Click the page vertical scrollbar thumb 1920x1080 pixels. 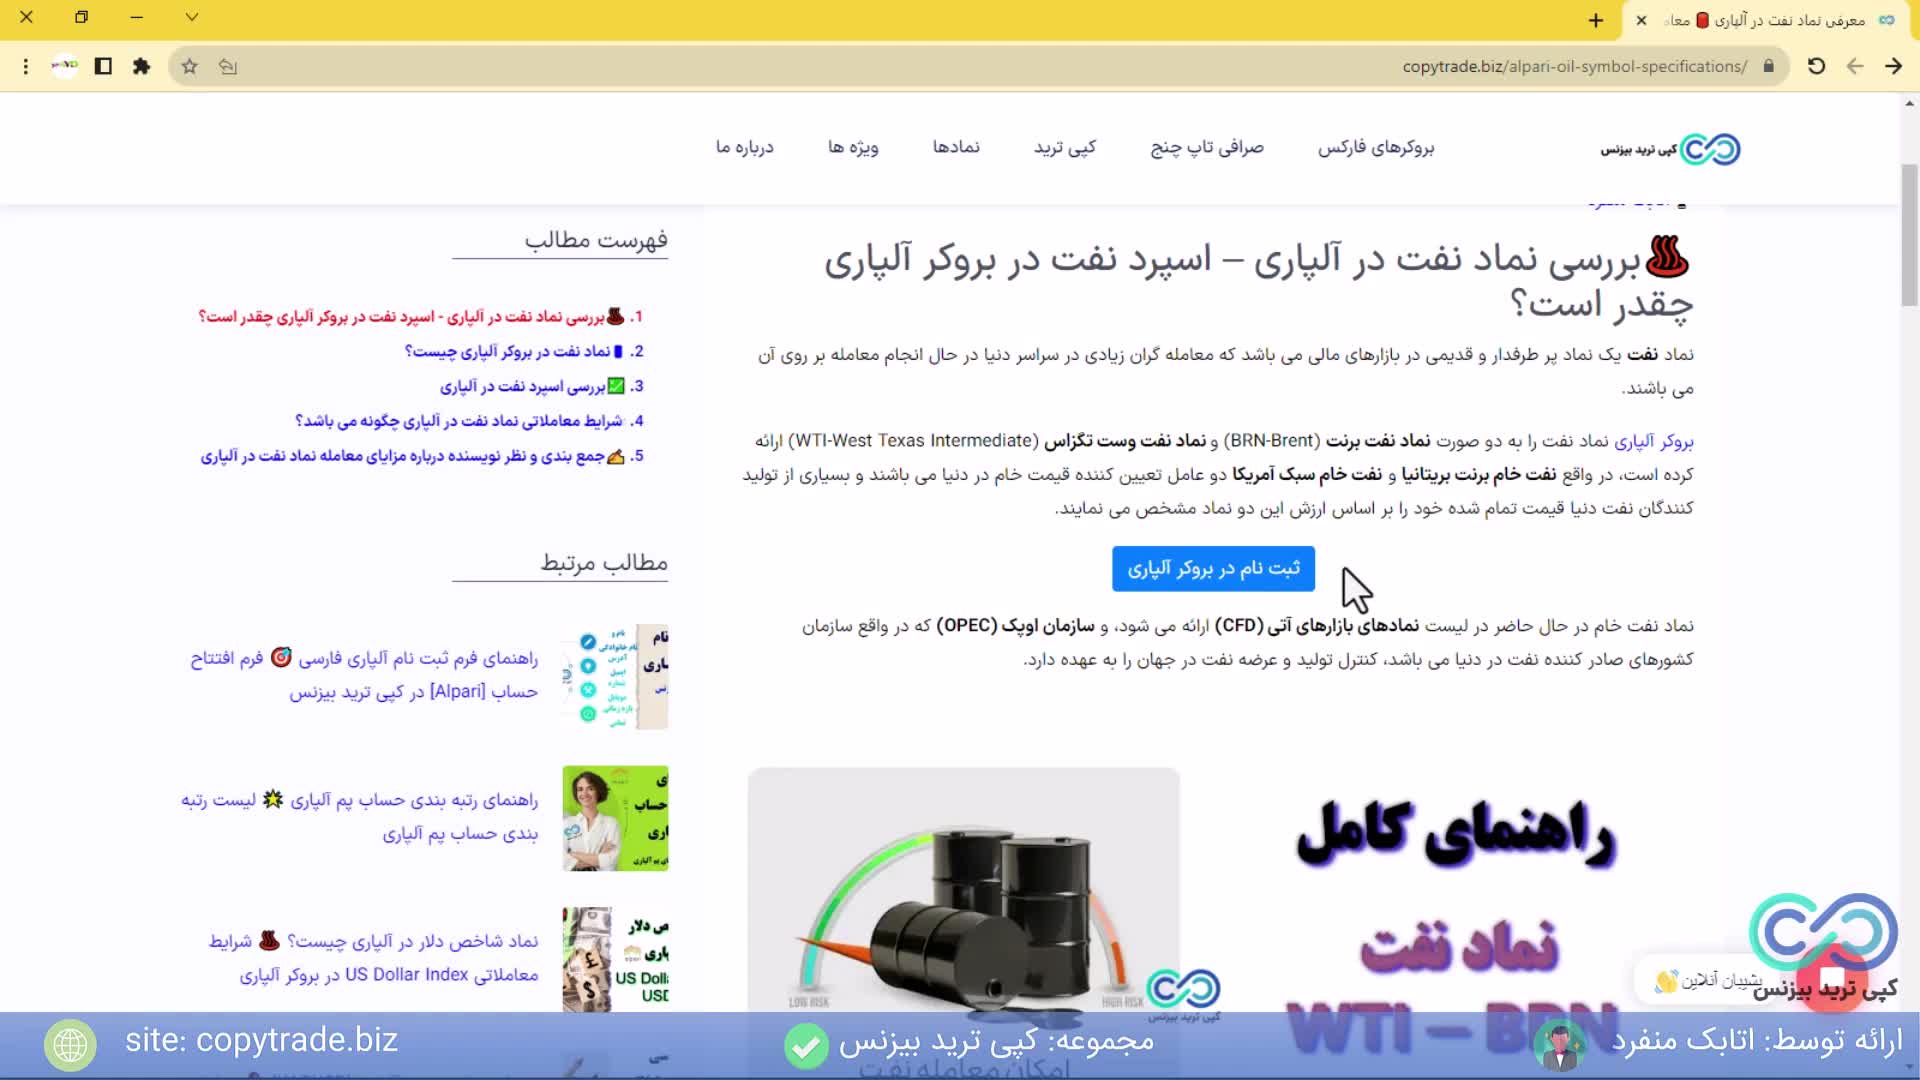tap(1909, 235)
